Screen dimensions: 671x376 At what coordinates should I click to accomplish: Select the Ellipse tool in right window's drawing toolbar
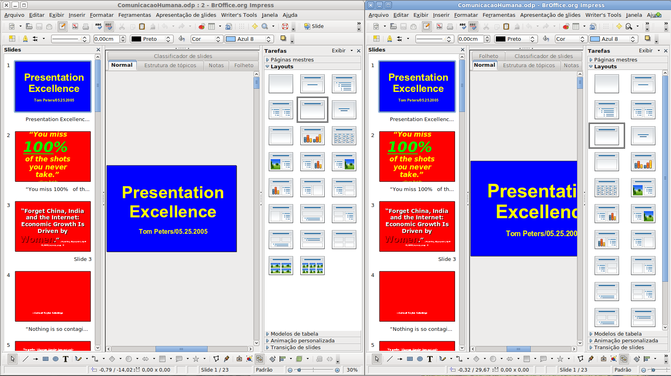[420, 359]
